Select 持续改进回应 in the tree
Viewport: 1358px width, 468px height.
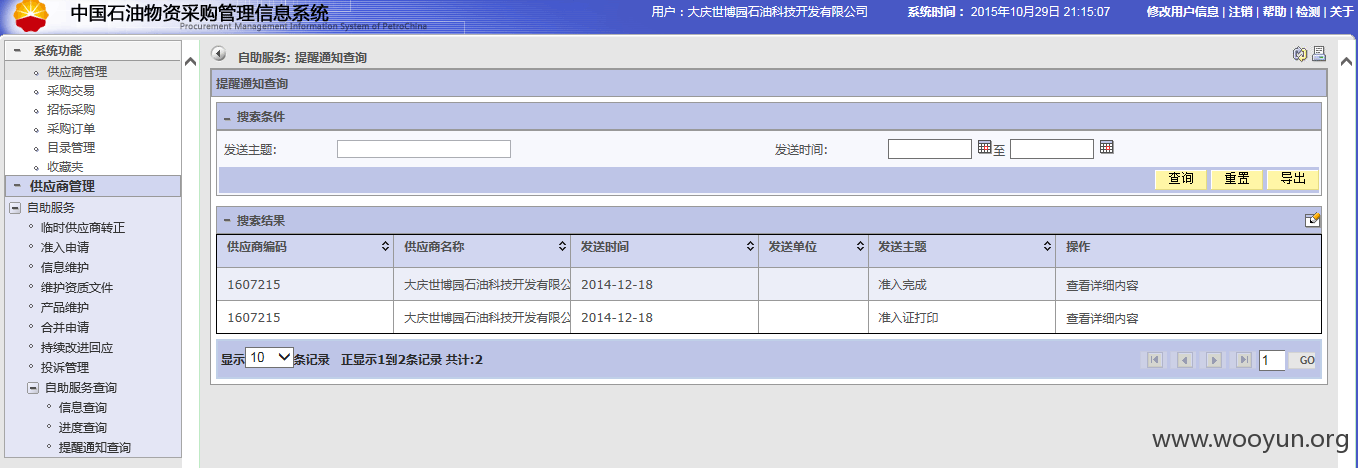(77, 348)
